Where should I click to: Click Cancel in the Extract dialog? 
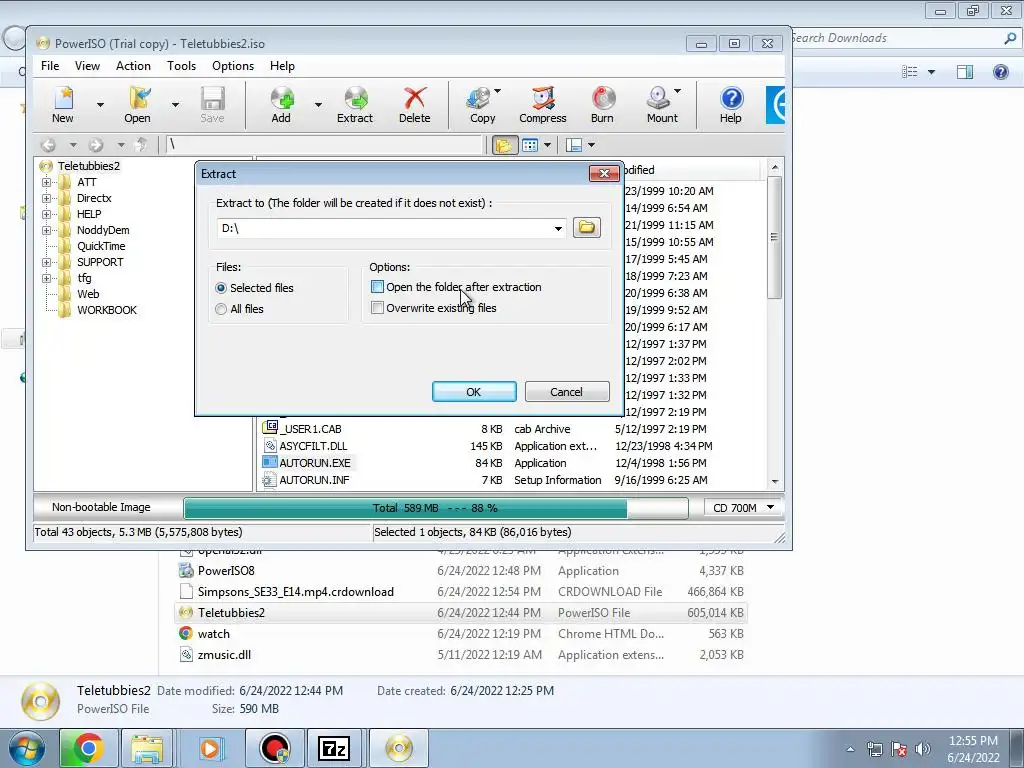tap(566, 392)
